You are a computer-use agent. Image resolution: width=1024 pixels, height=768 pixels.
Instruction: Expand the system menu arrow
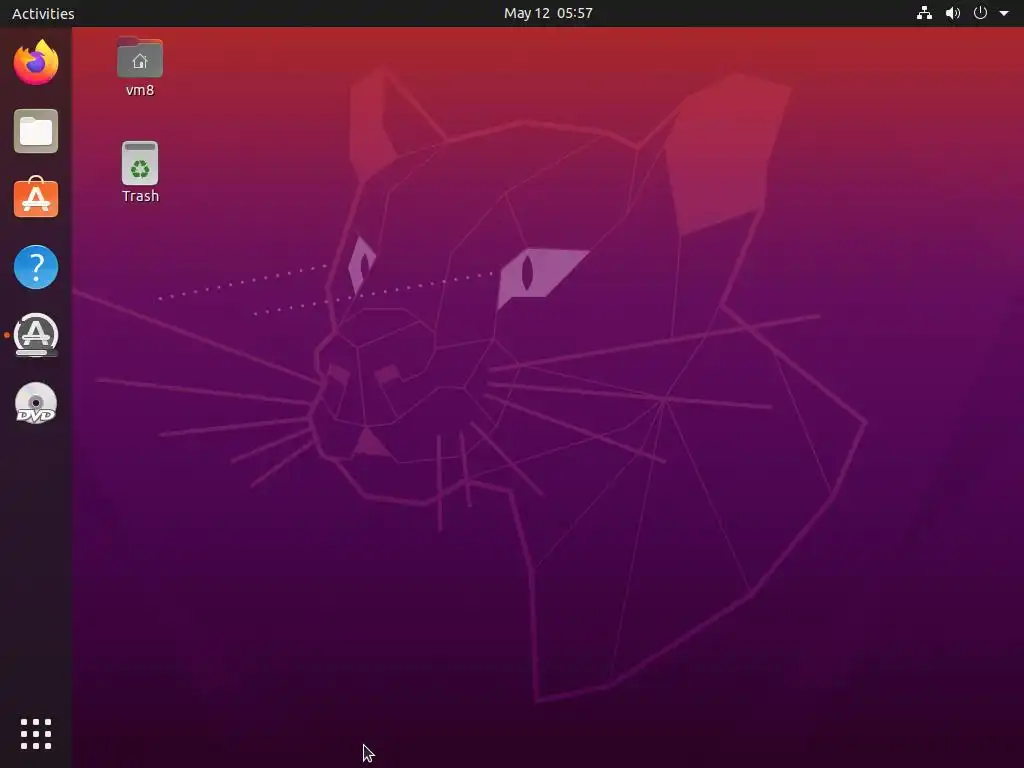[x=1004, y=13]
